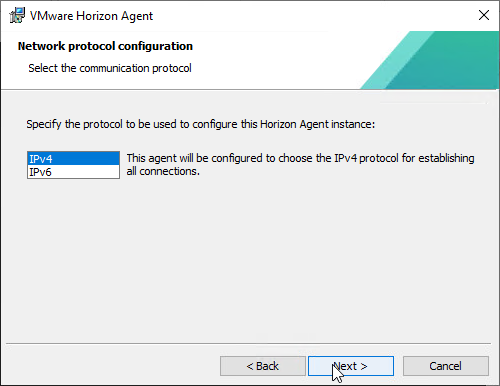
Task: Choose the IPv6 protocol option
Action: click(73, 172)
